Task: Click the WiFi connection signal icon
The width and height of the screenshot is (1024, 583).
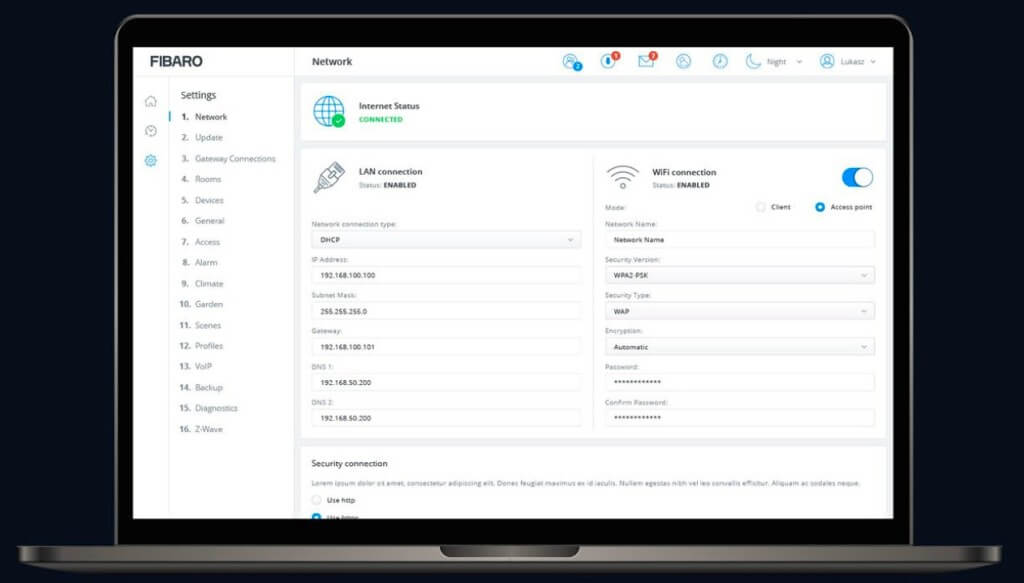Action: point(622,177)
